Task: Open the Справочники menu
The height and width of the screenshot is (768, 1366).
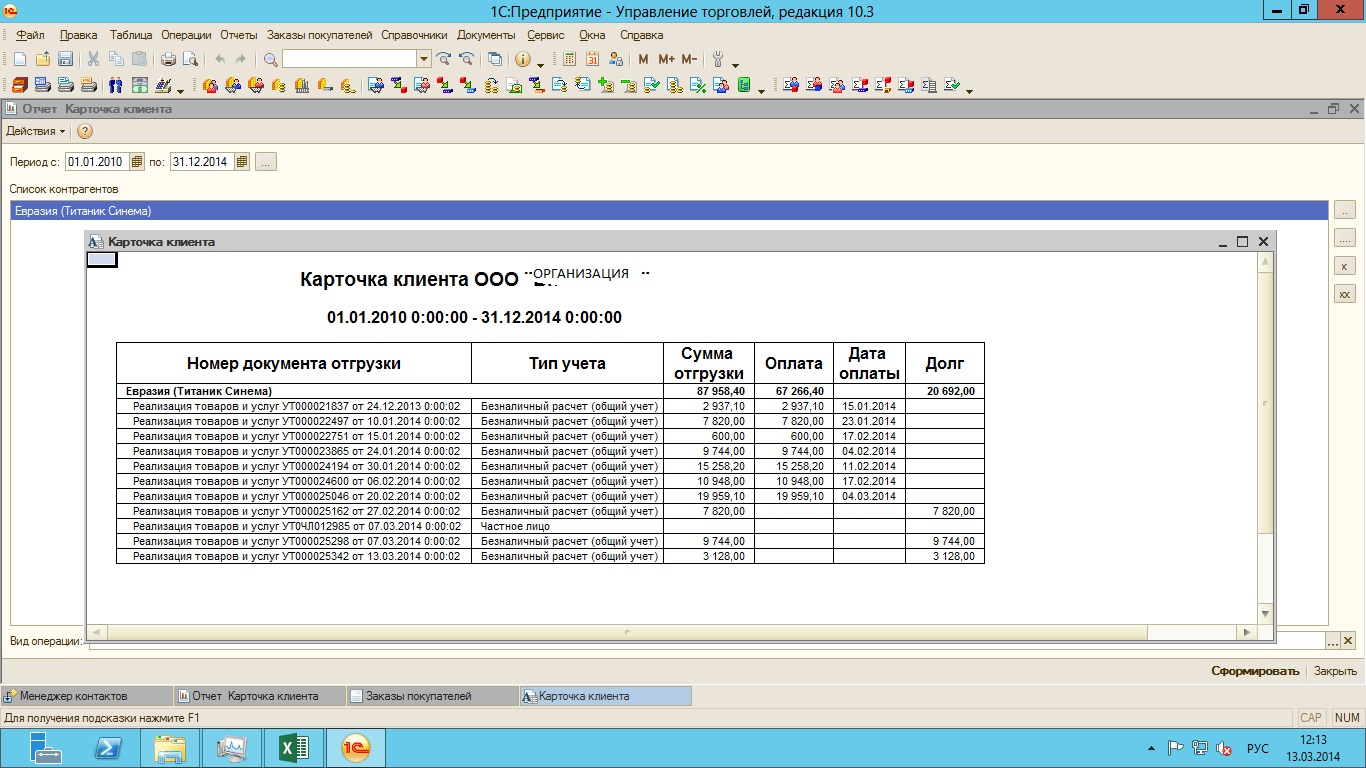Action: (414, 35)
